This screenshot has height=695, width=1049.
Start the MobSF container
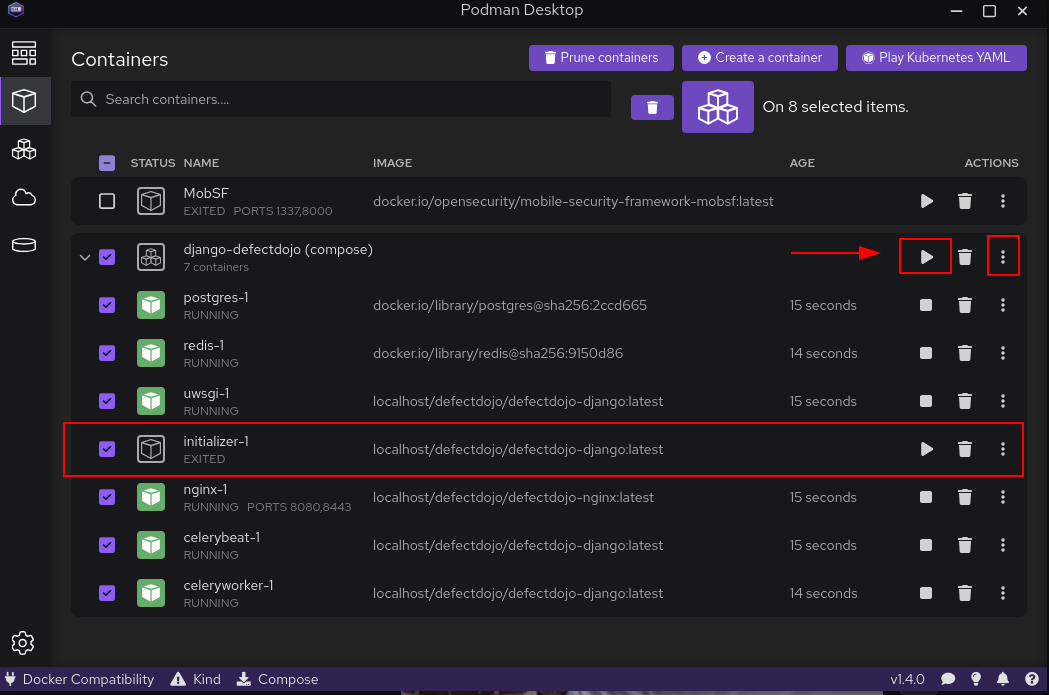click(927, 201)
